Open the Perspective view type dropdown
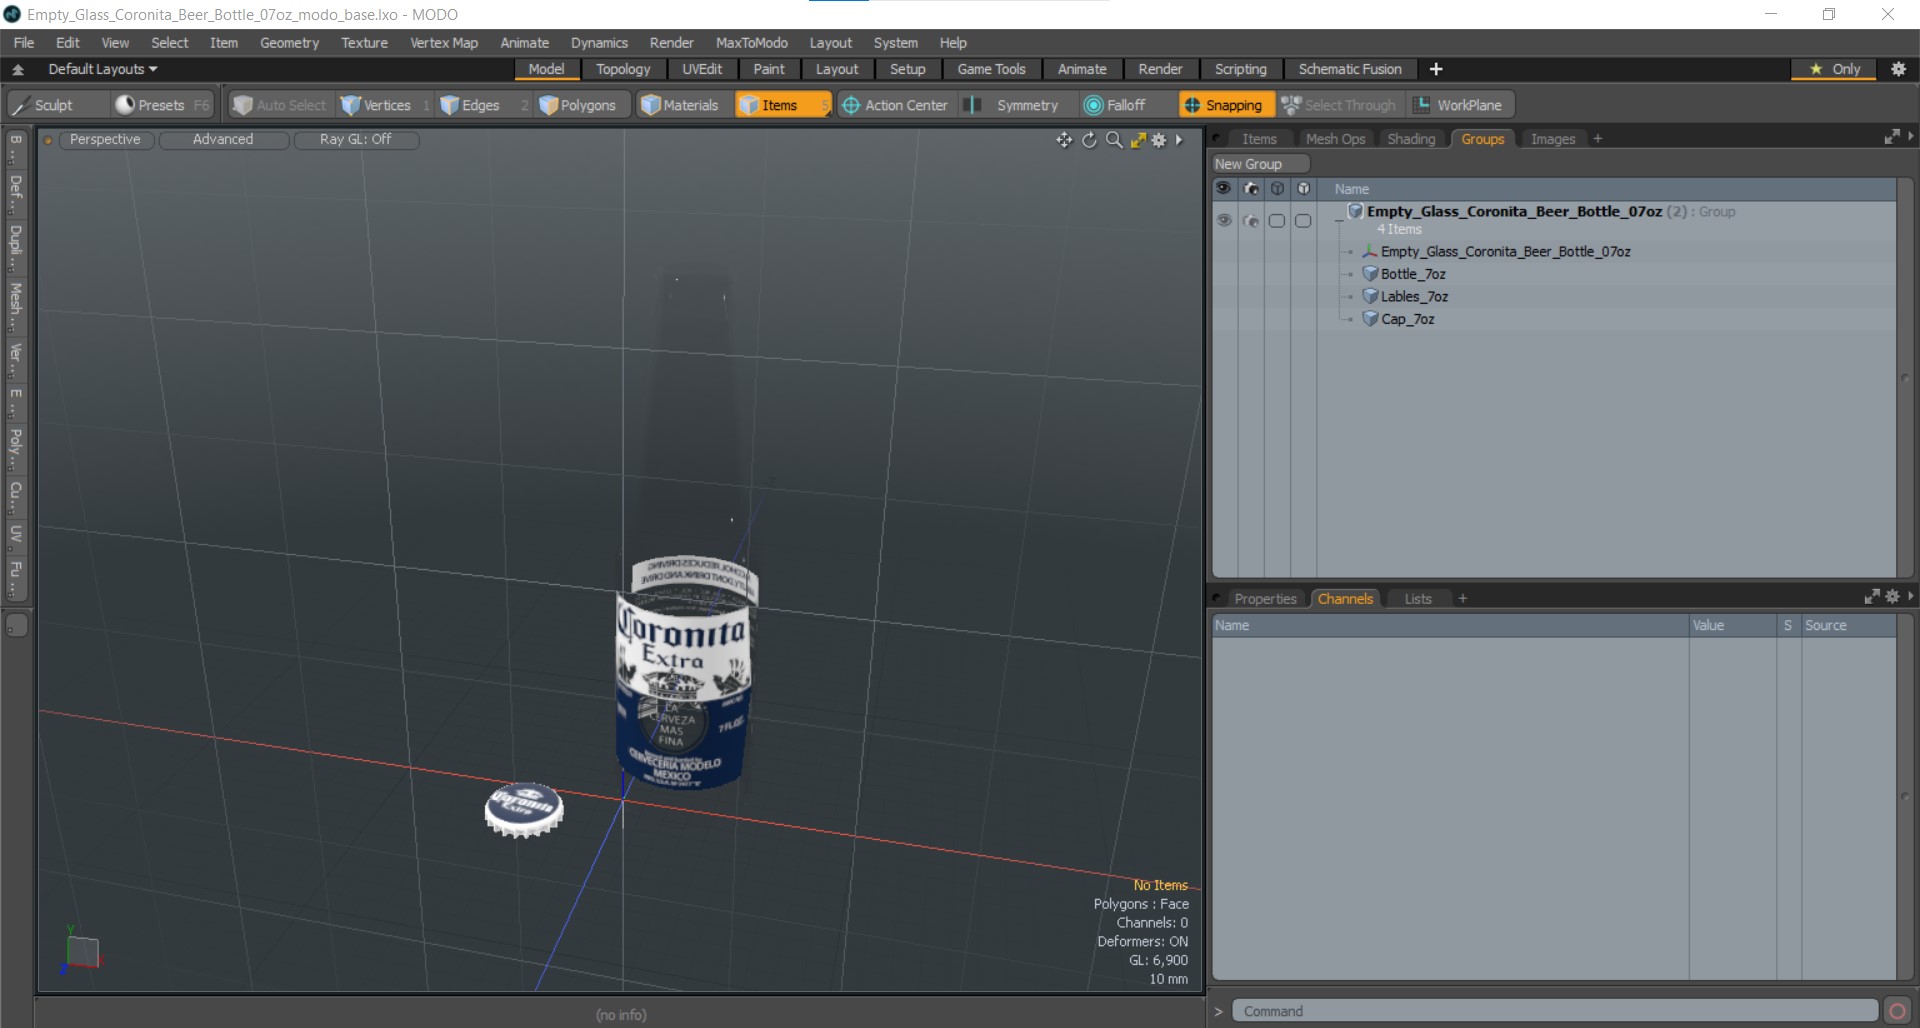1920x1028 pixels. (x=105, y=139)
